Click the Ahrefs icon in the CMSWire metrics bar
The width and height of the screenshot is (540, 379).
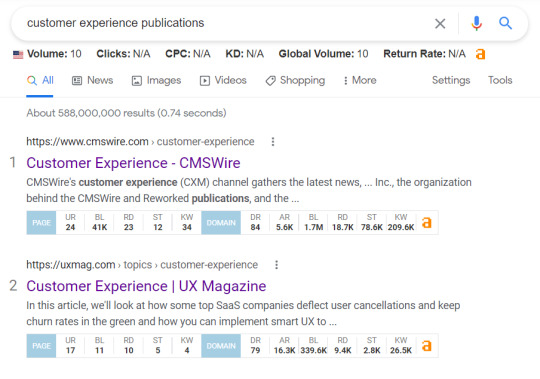[427, 223]
